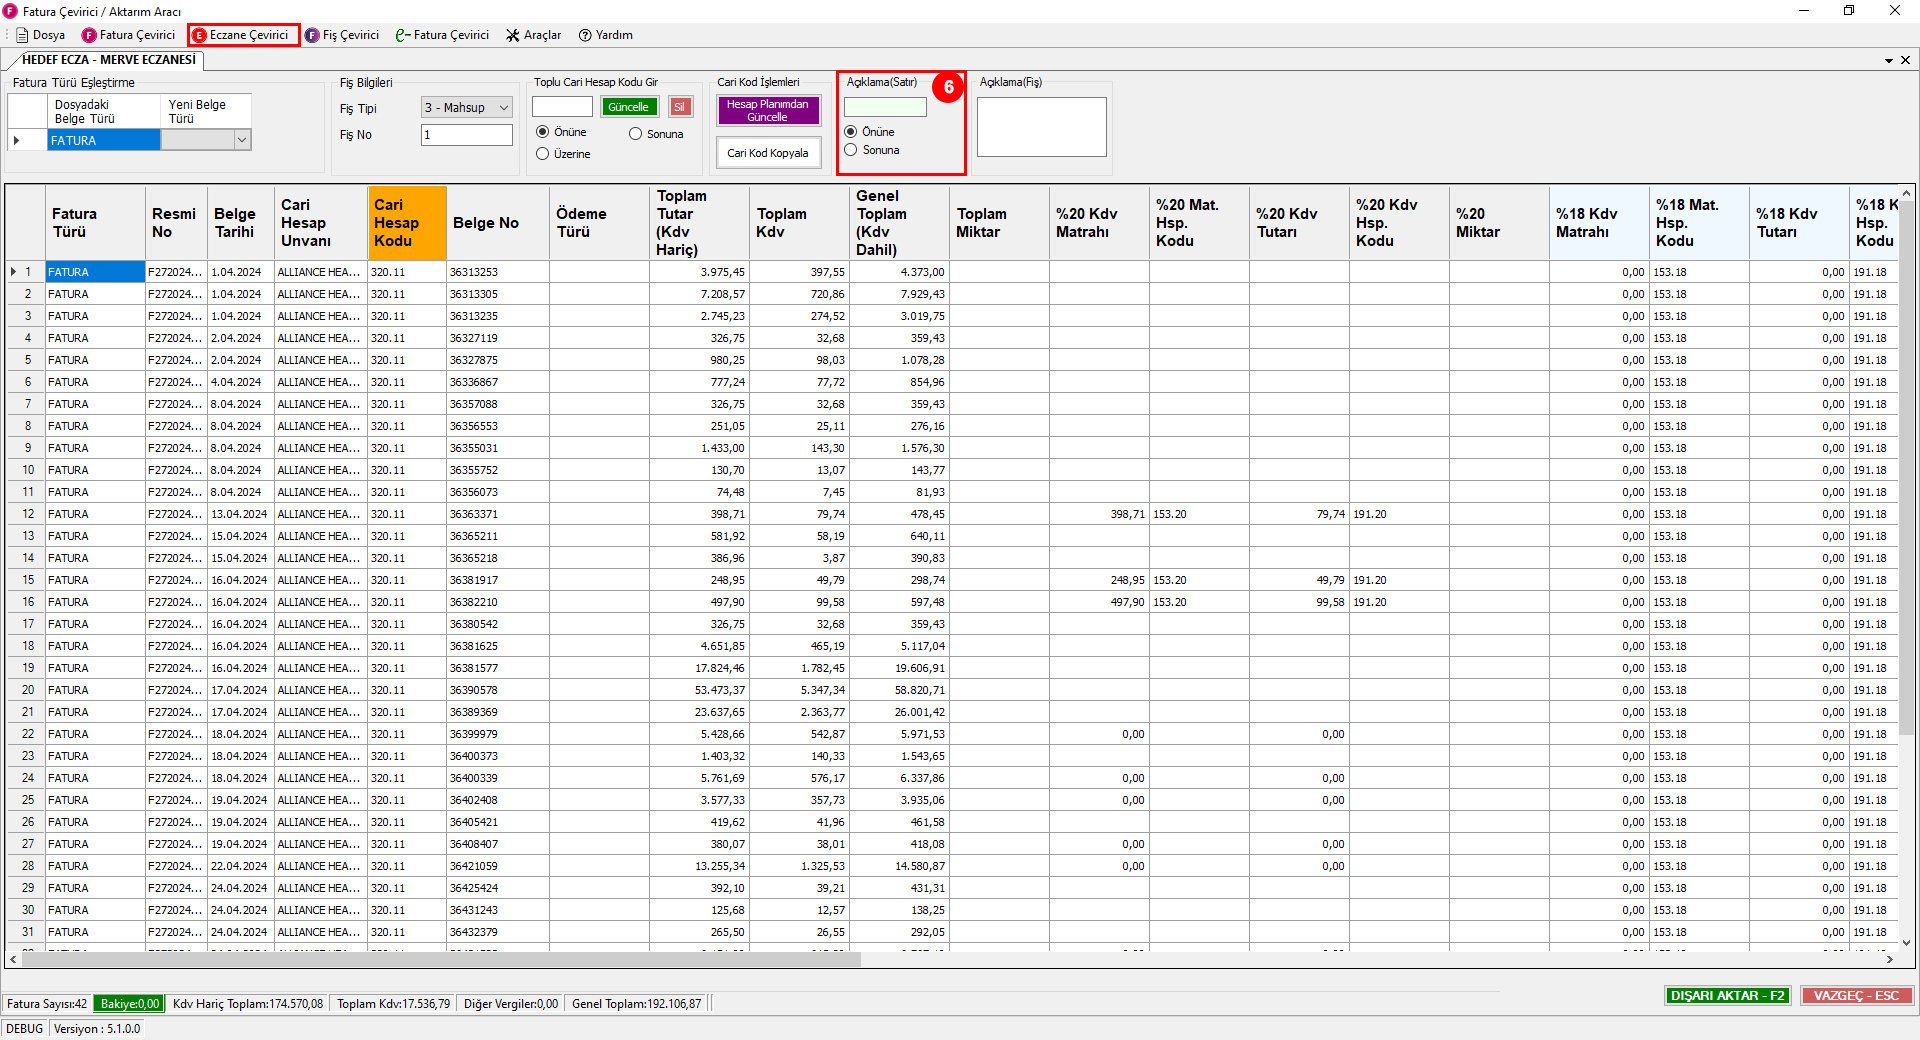Screen dimensions: 1920x1040
Task: Open the Dosya menu
Action: (41, 35)
